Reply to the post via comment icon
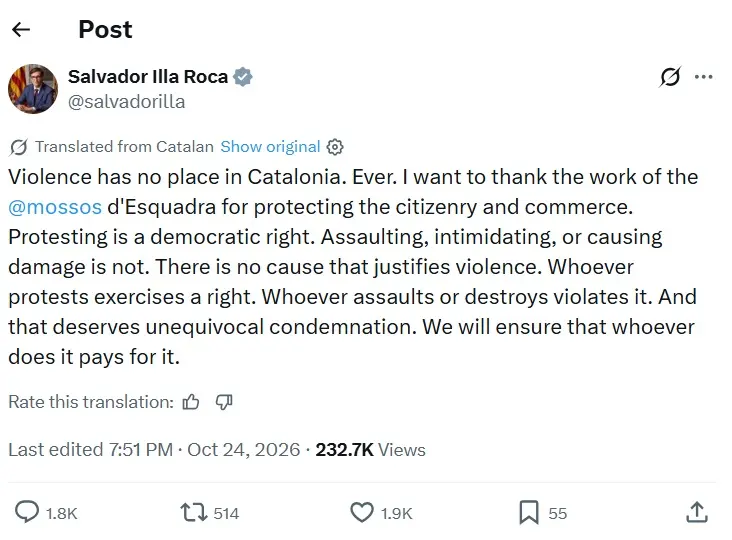This screenshot has height=540, width=732. [27, 512]
